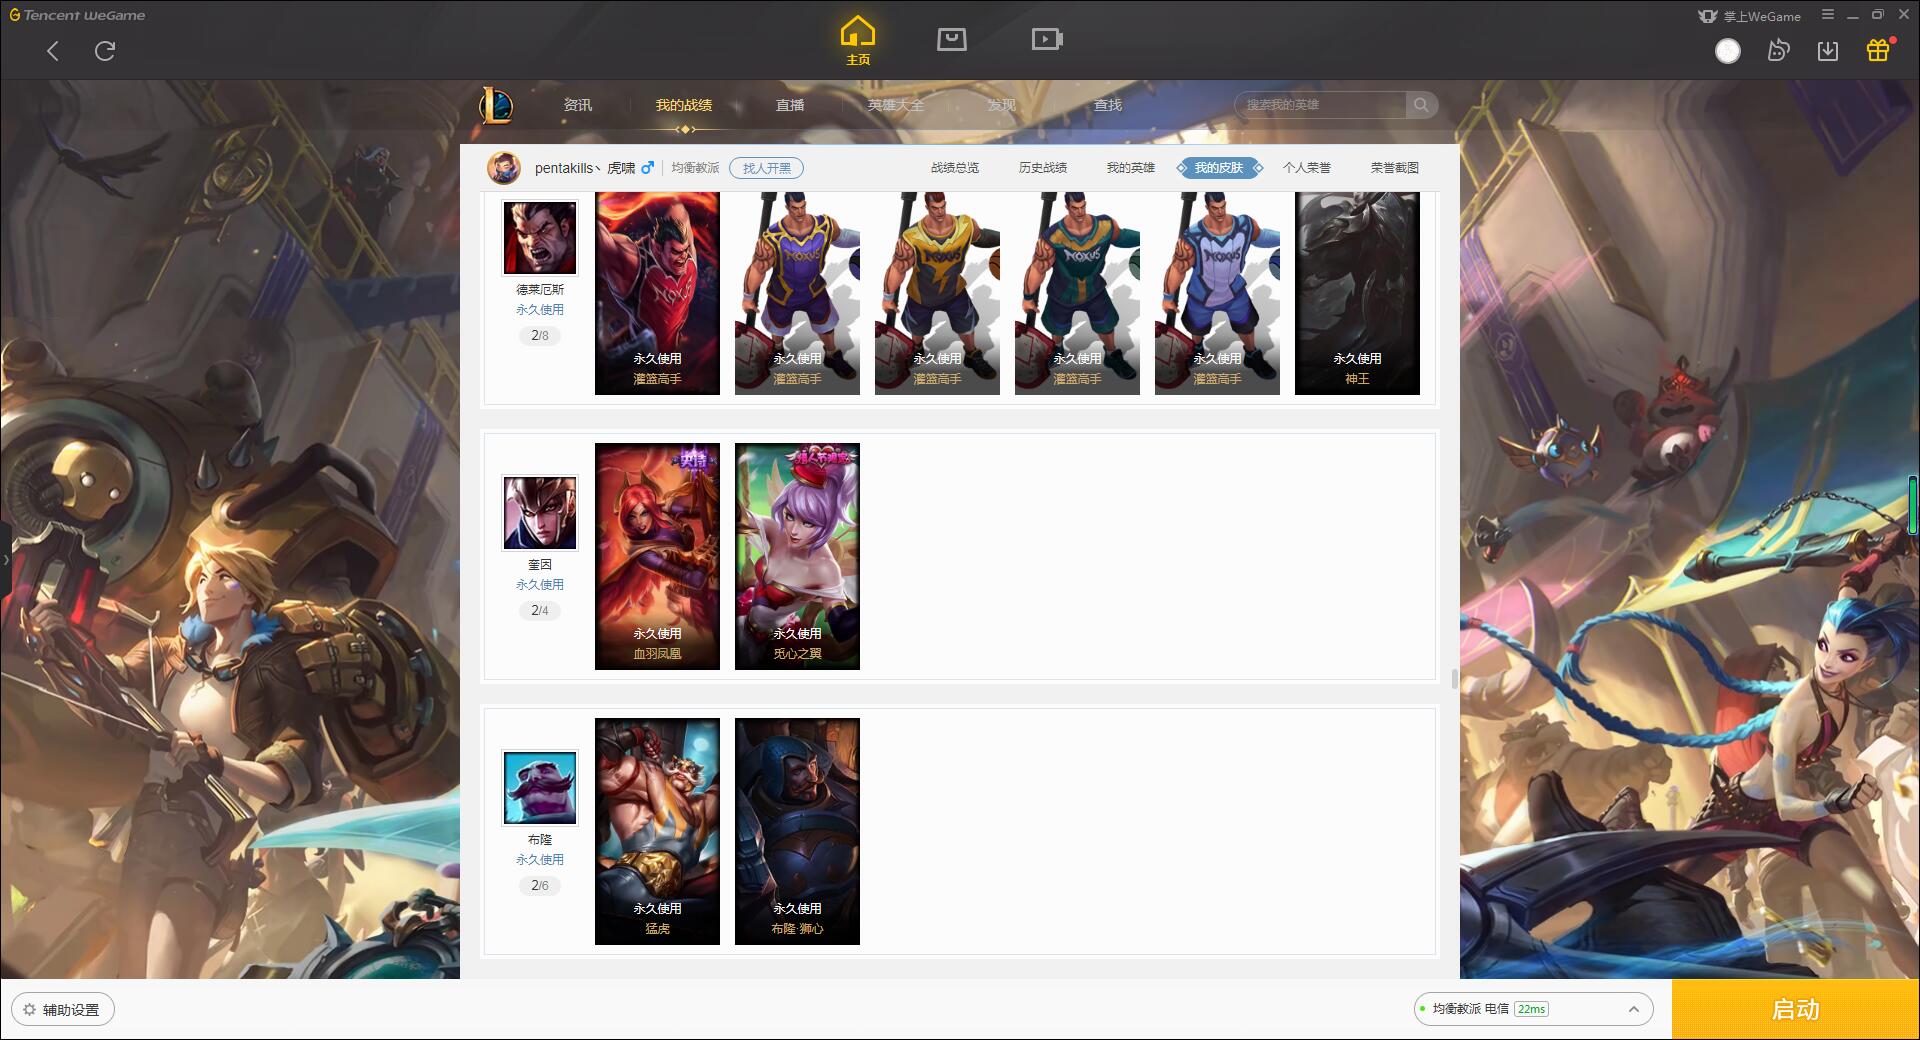Click the 均衡教派 server label in profile bar
This screenshot has width=1920, height=1040.
tap(695, 168)
